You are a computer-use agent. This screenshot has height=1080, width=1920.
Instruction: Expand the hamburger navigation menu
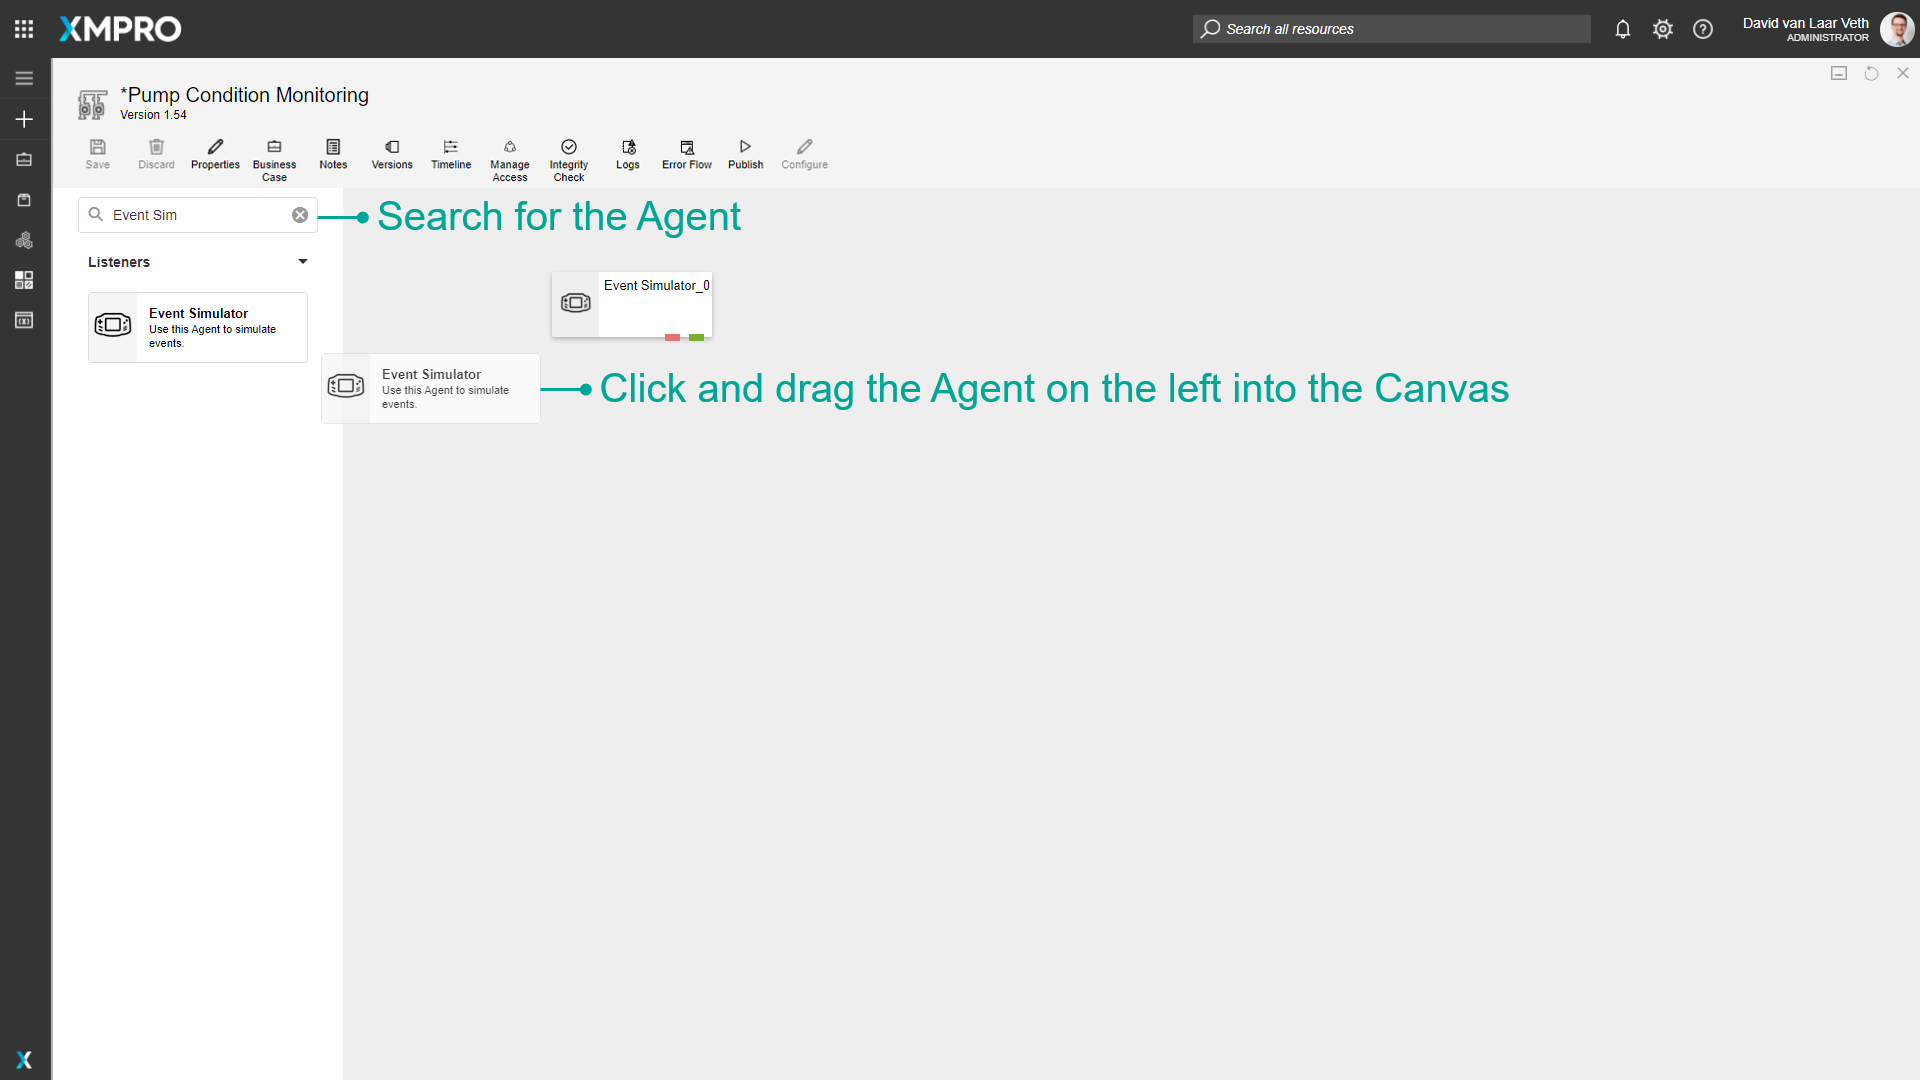(x=24, y=78)
